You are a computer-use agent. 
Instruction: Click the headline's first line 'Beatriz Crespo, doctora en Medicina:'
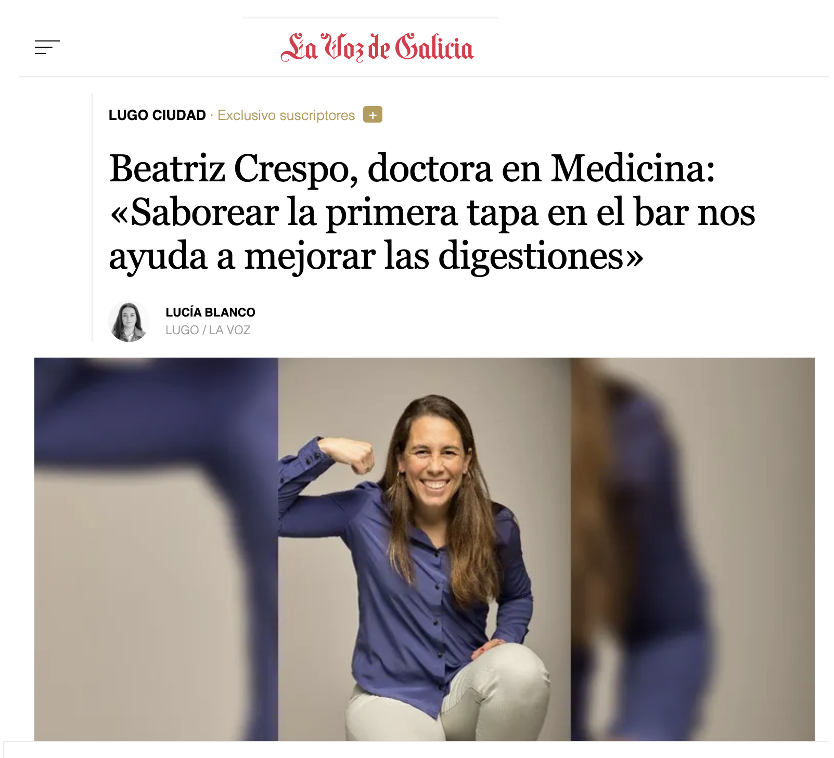tap(412, 169)
